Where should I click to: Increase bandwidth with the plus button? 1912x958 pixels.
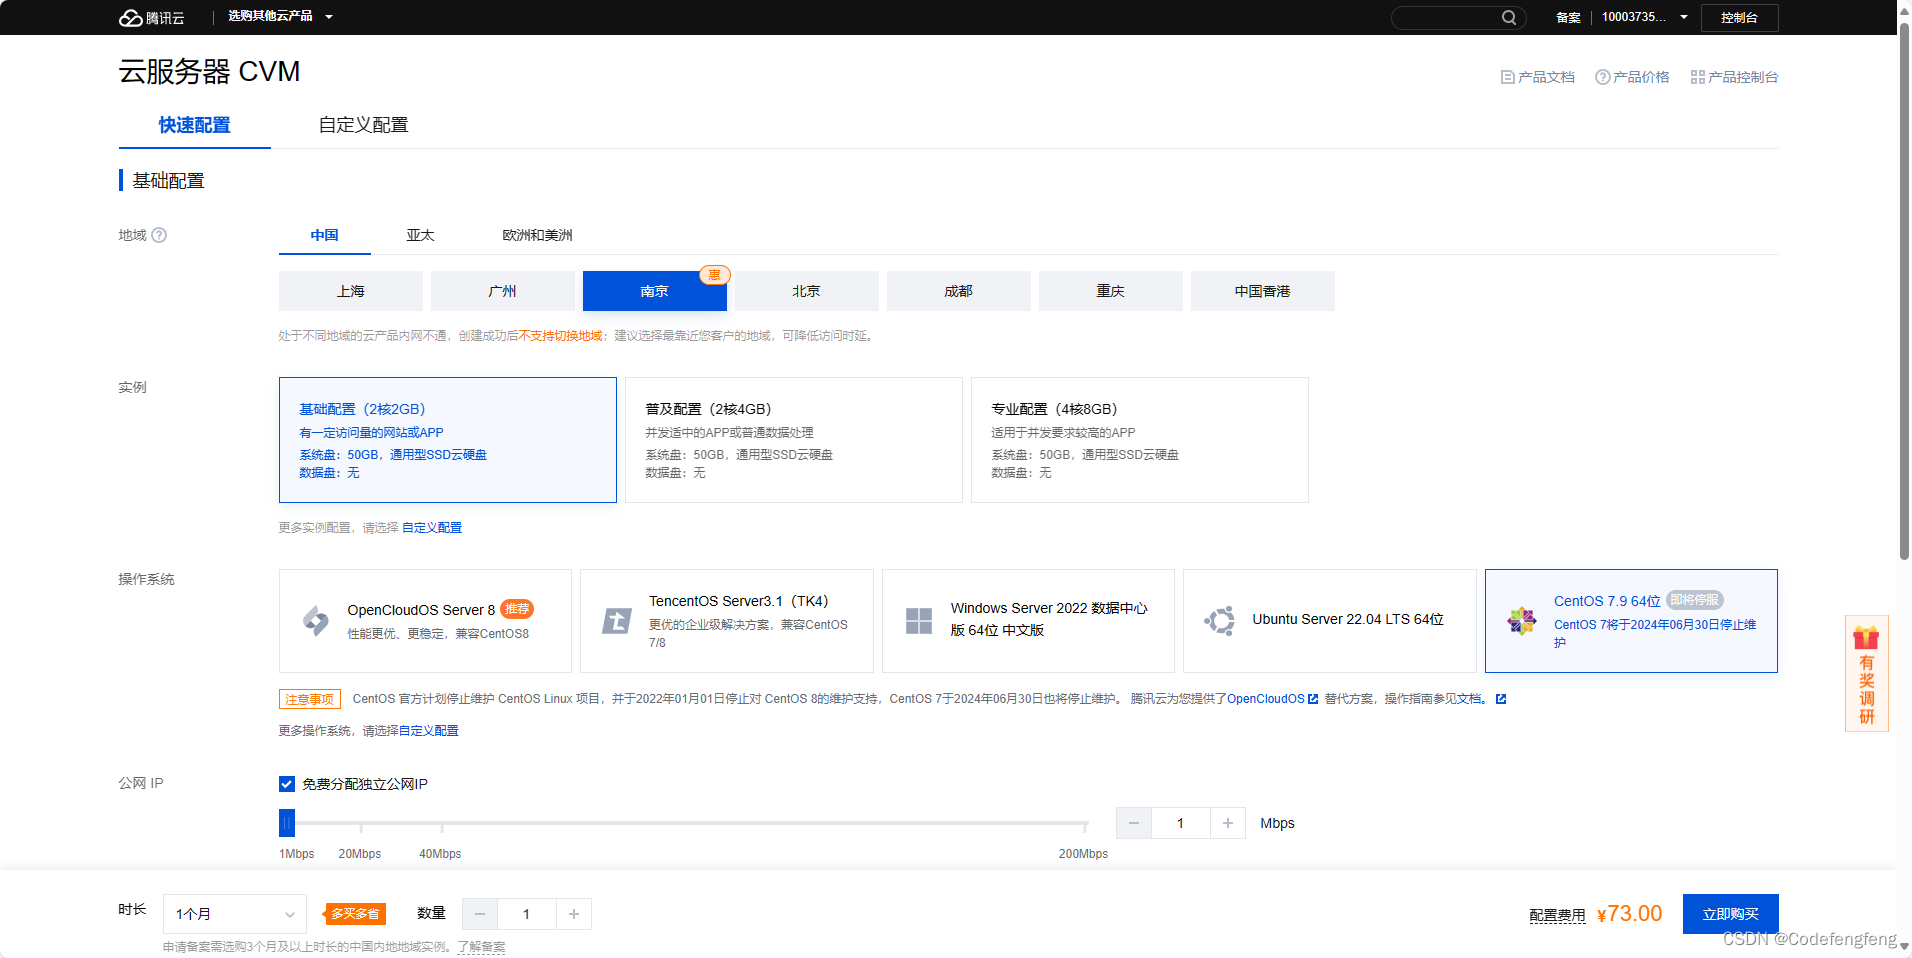pos(1228,823)
